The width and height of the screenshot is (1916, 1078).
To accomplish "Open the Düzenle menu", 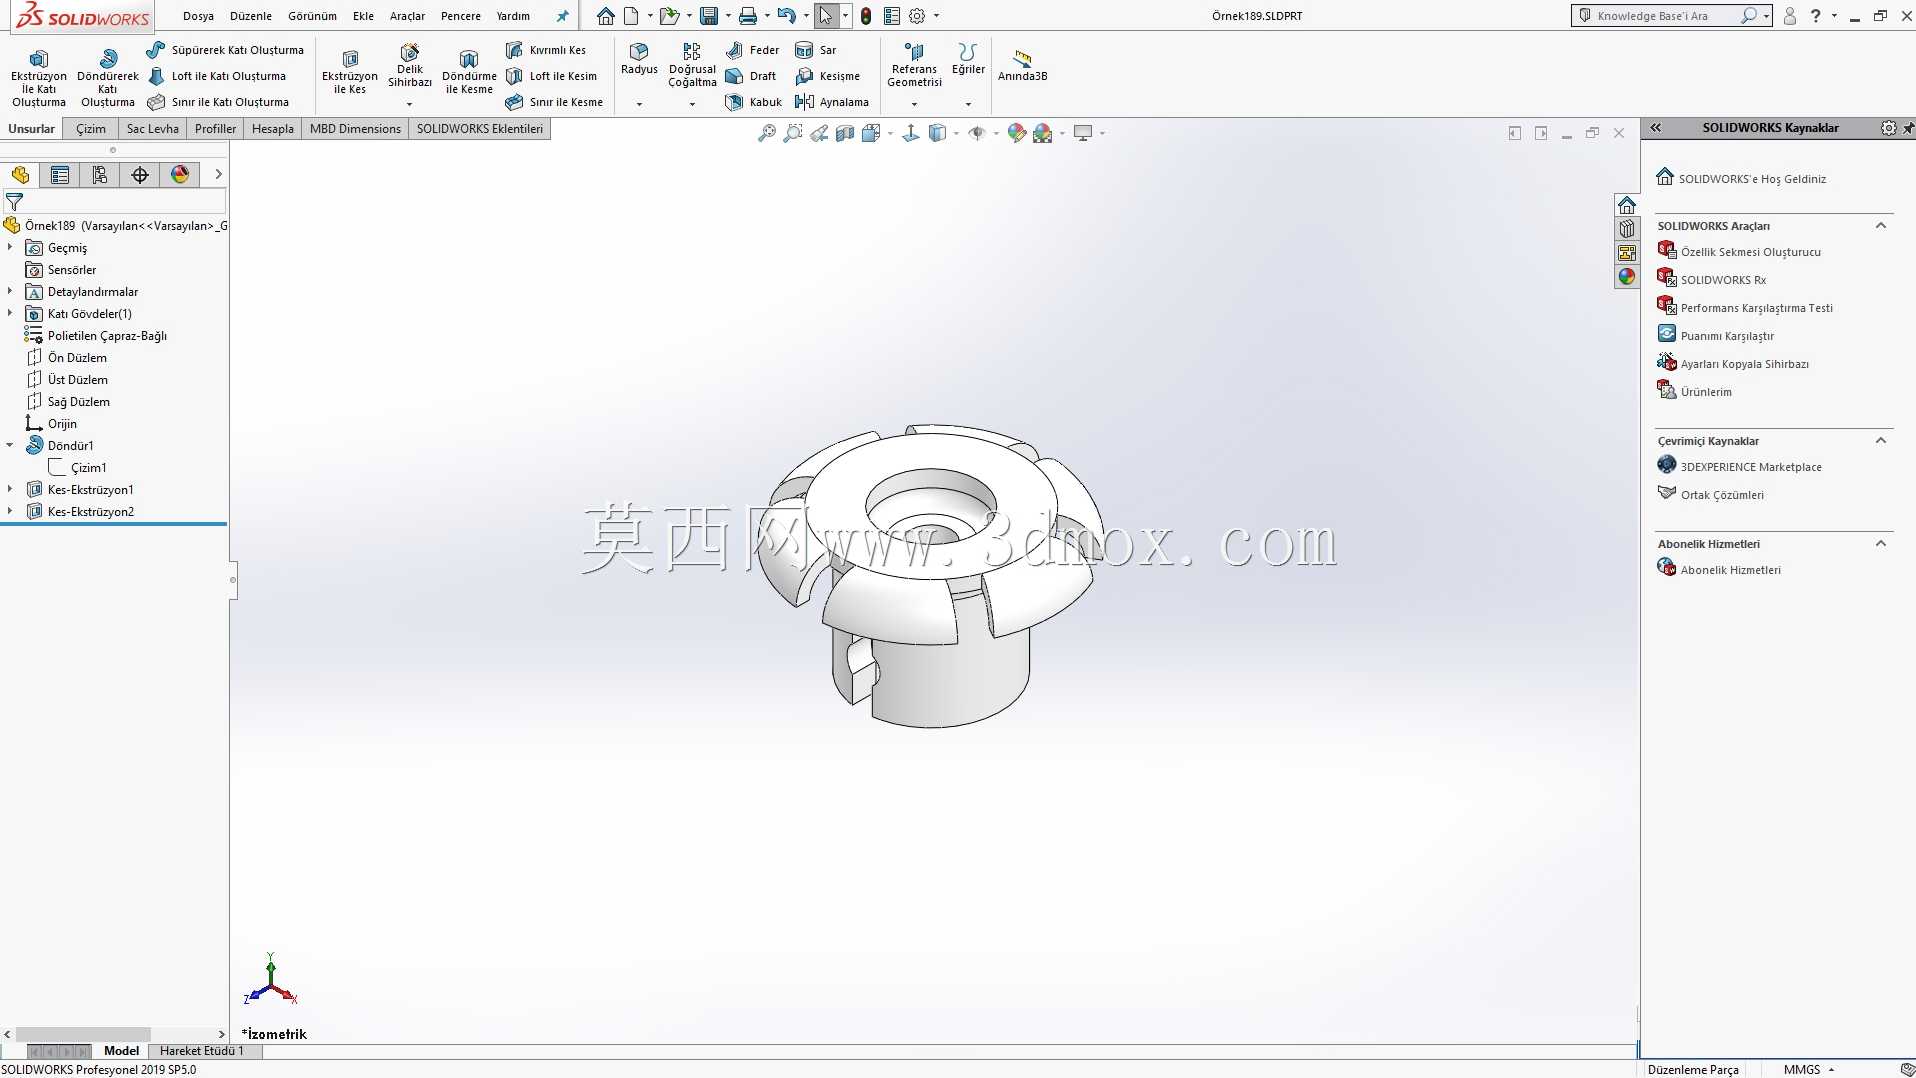I will 251,16.
